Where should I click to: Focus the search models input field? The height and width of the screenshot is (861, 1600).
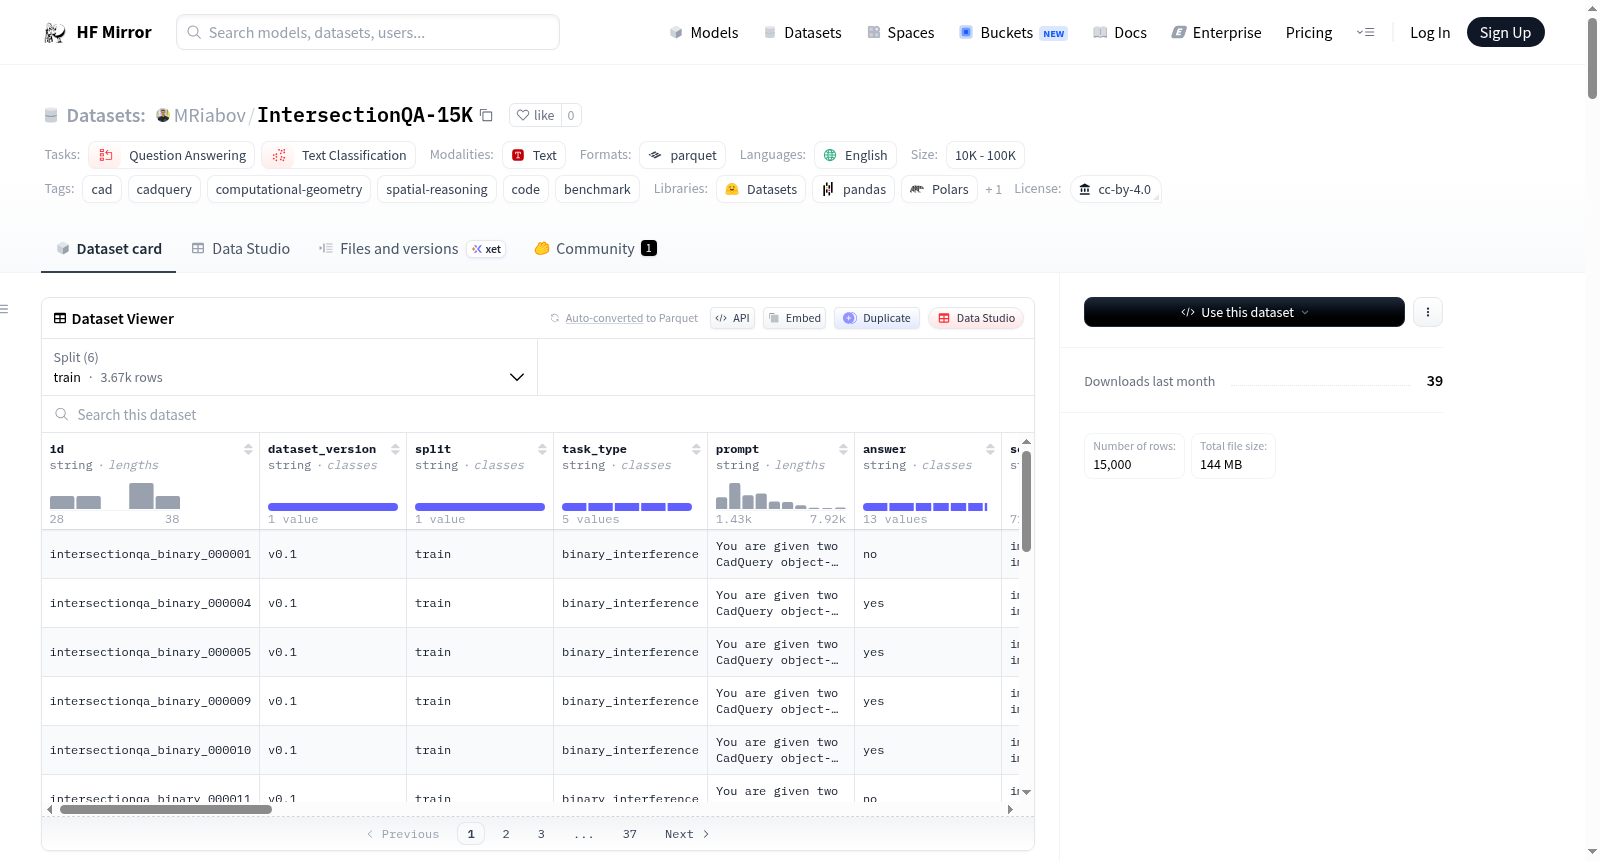(x=368, y=32)
